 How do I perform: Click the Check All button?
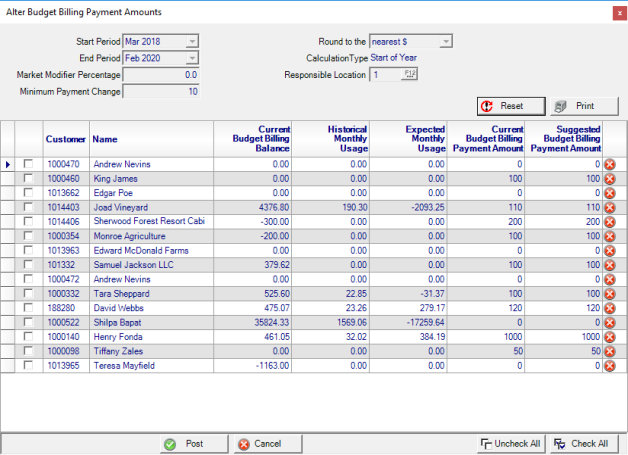pyautogui.click(x=583, y=443)
